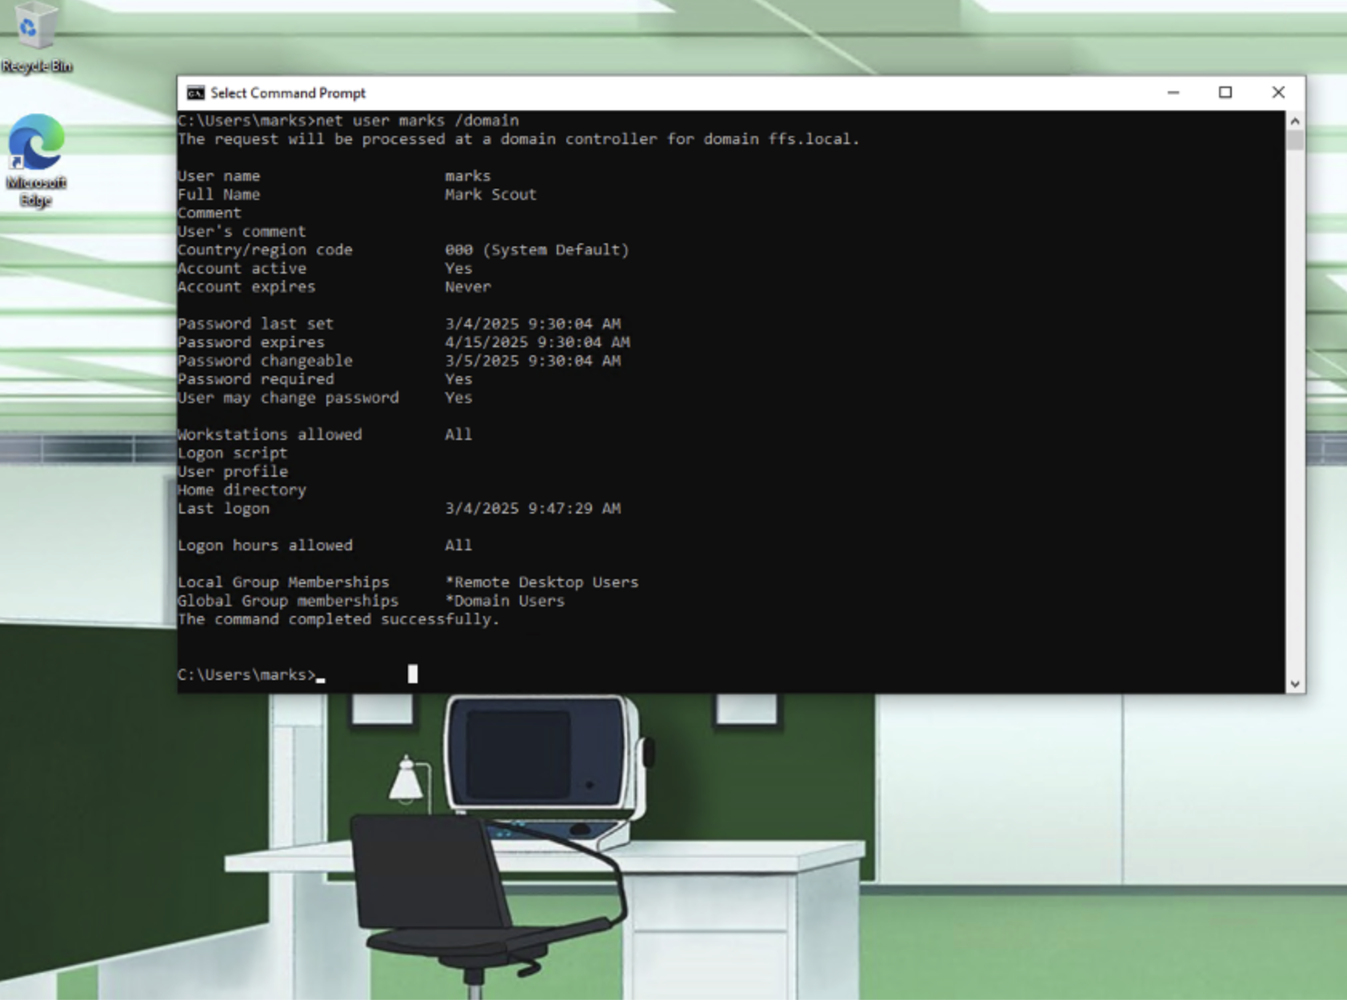
Task: Select the 'net user marks /domain' command text
Action: click(x=416, y=120)
